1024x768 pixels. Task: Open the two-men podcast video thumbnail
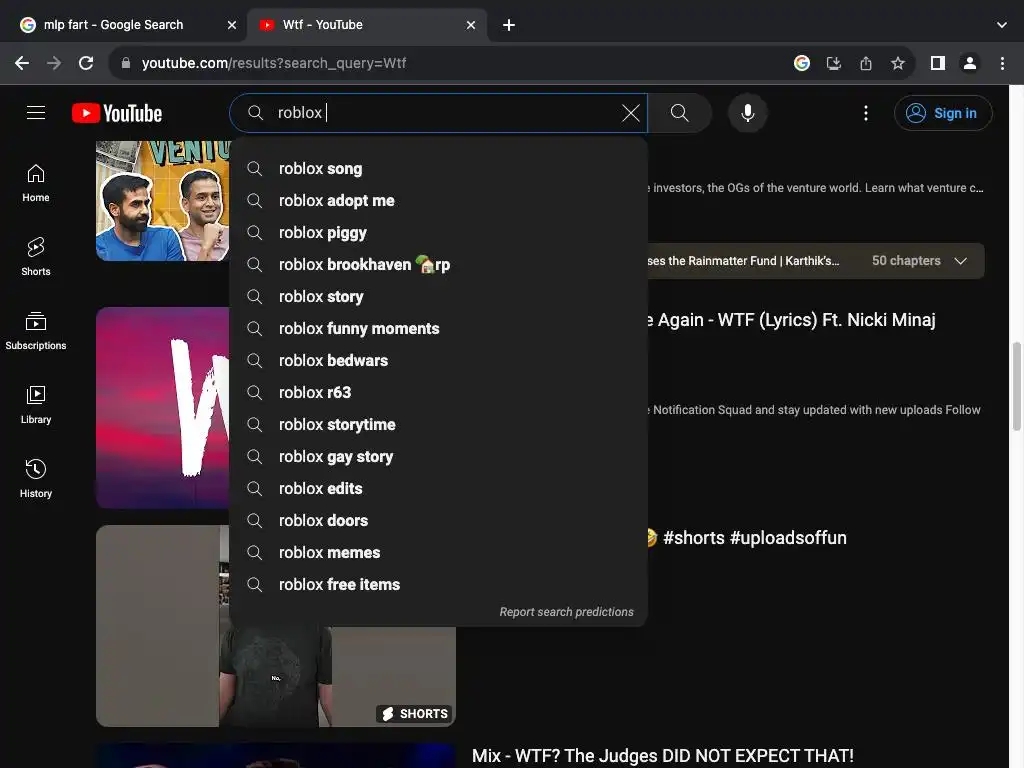pyautogui.click(x=163, y=200)
